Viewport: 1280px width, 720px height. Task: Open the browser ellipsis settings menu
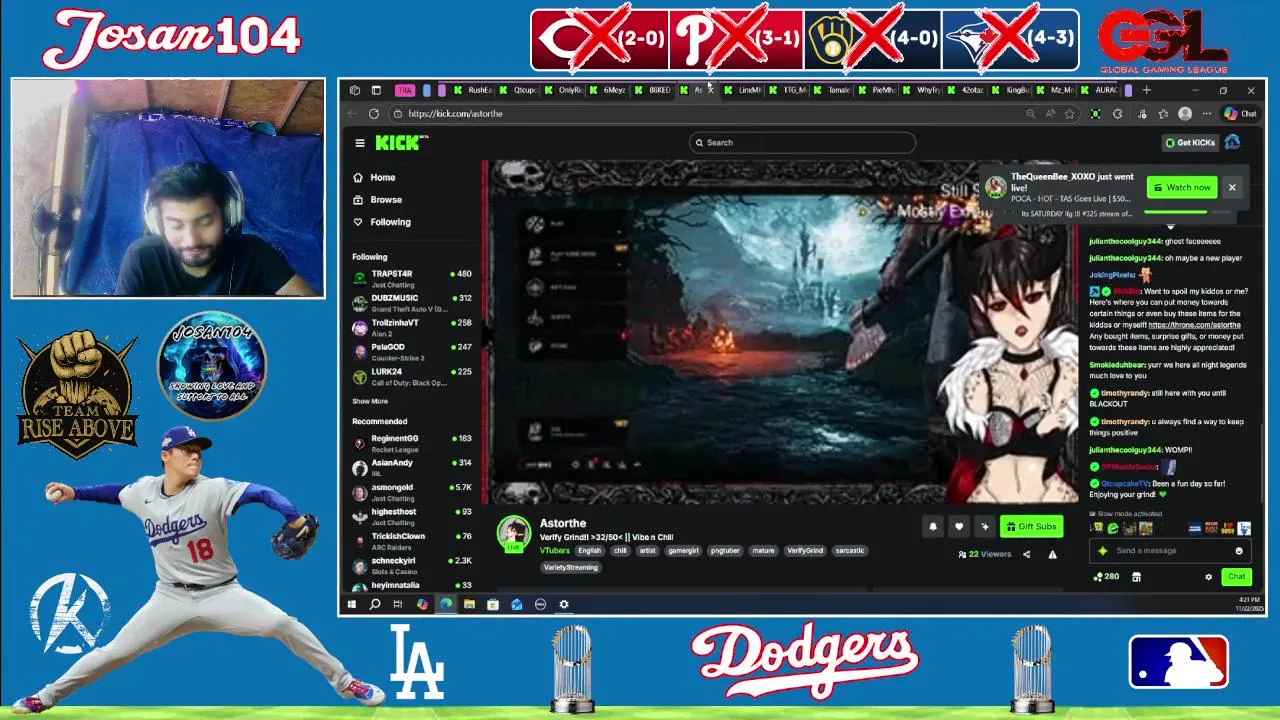[1206, 114]
